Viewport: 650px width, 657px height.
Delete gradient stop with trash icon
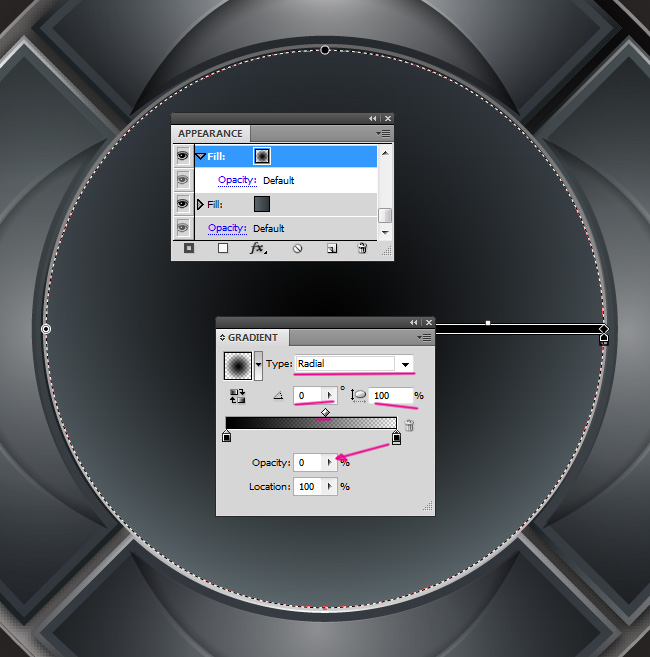click(408, 427)
